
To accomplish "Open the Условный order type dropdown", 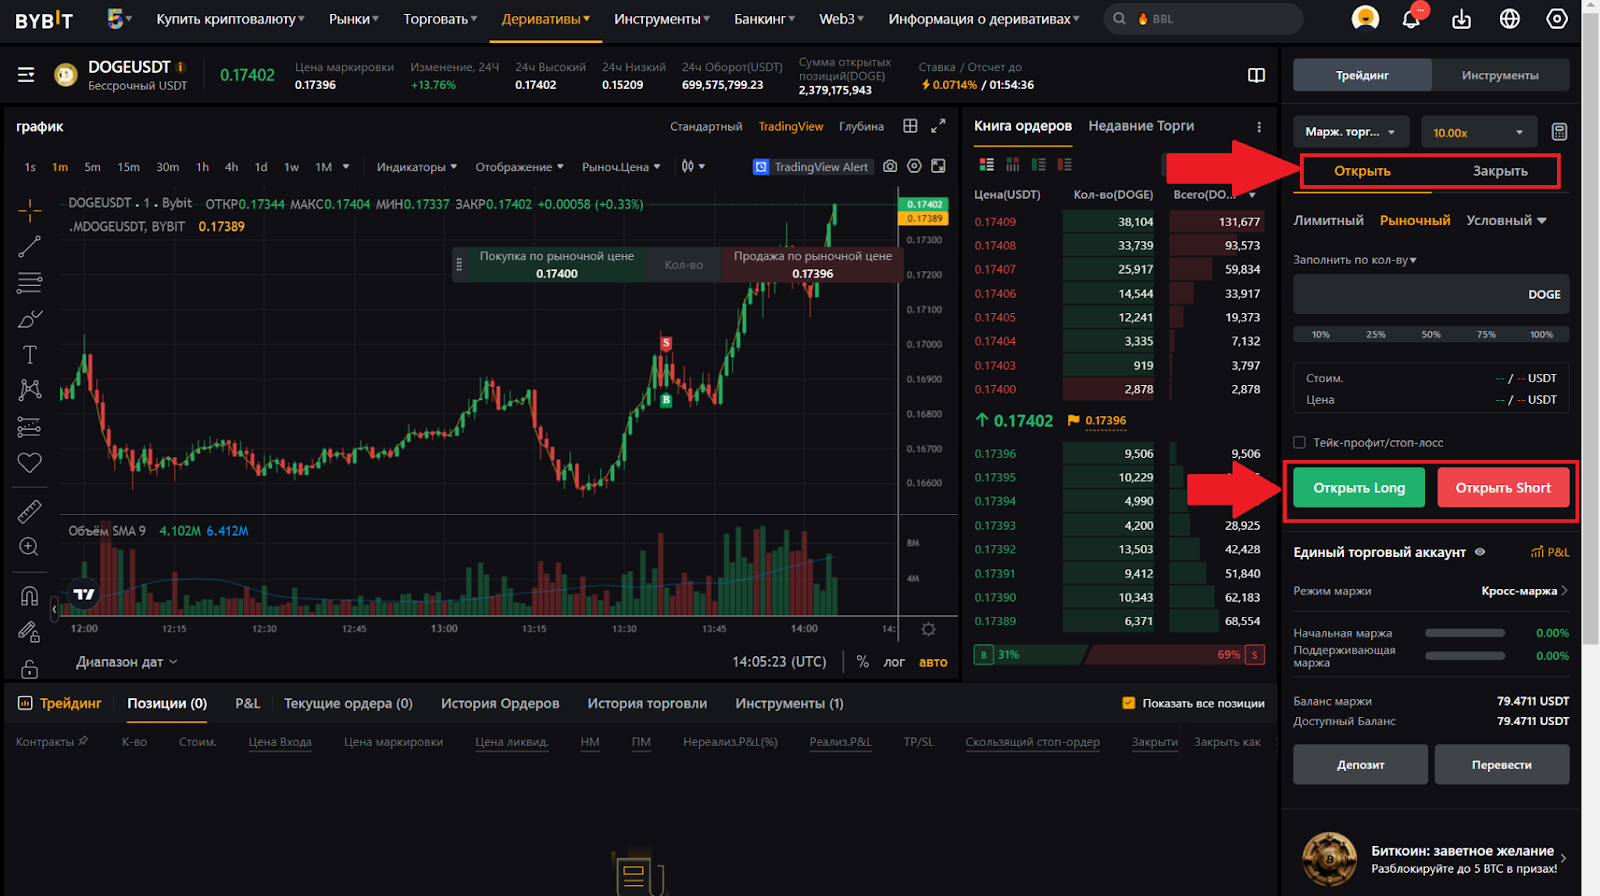I will point(1506,220).
